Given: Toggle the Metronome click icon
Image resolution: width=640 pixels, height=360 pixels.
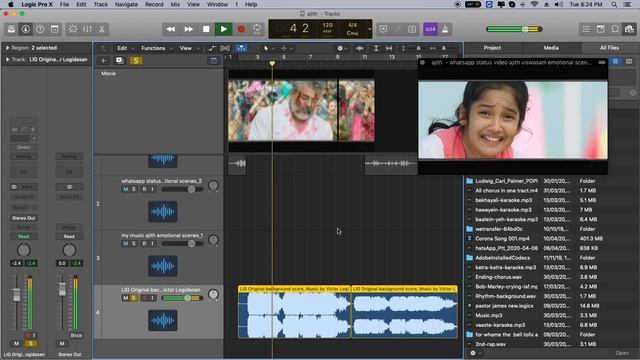Looking at the screenshot, I should pyautogui.click(x=445, y=29).
